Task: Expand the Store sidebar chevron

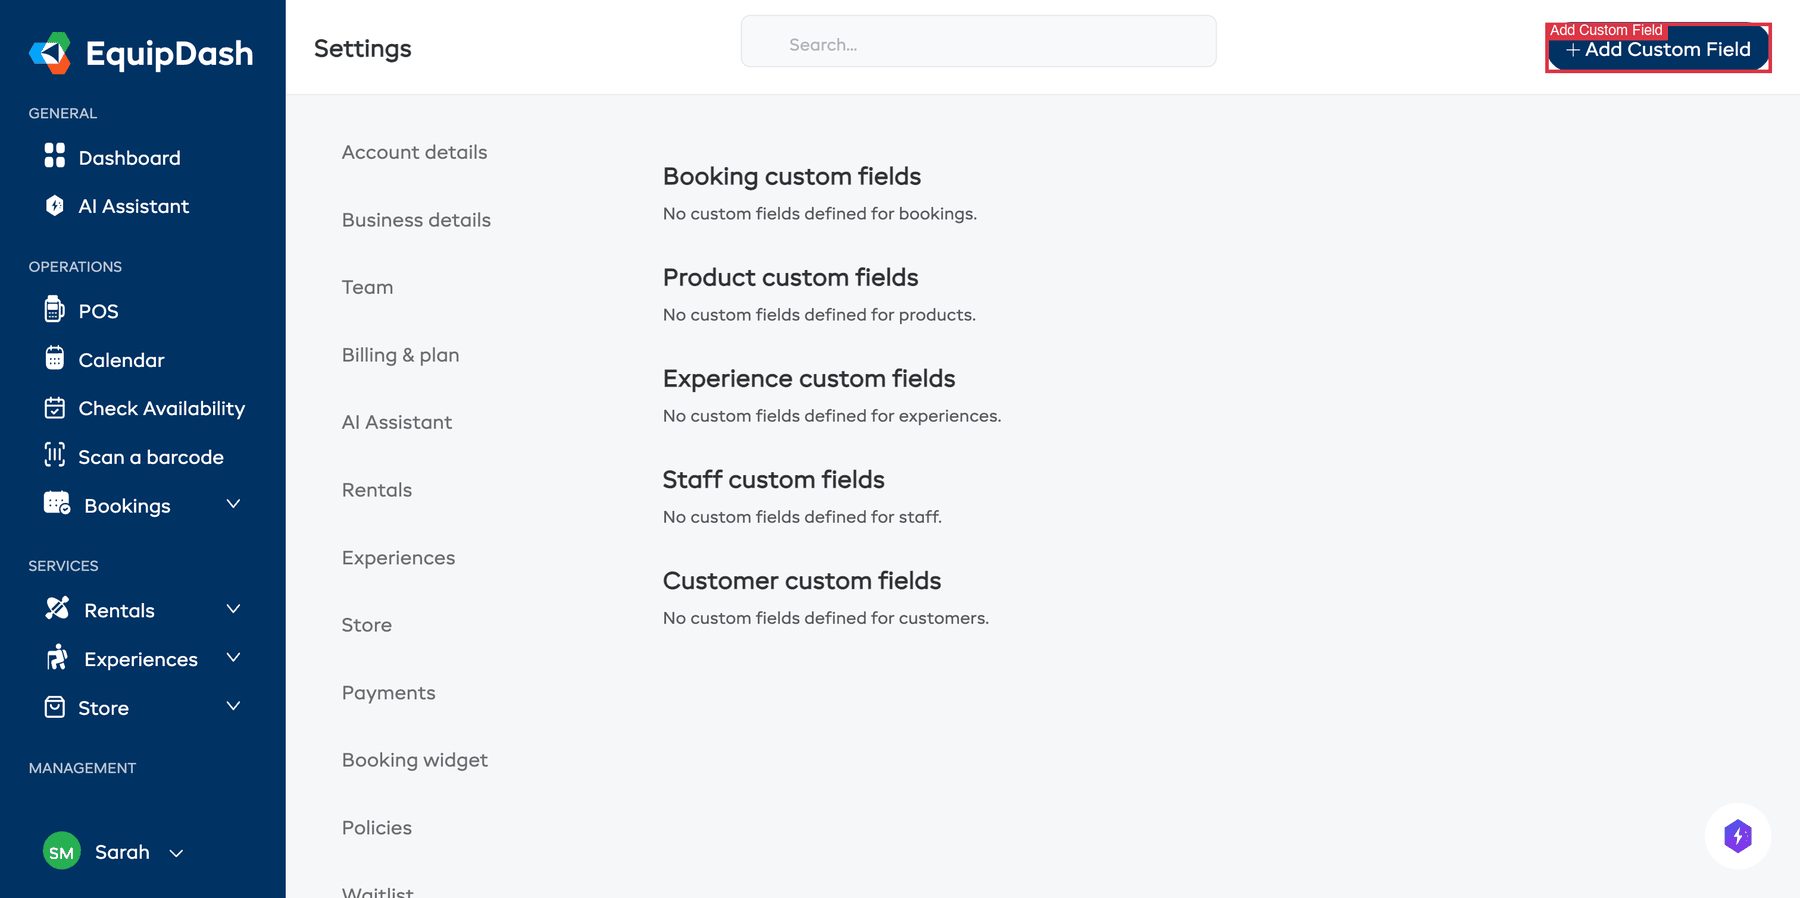Action: (x=233, y=706)
